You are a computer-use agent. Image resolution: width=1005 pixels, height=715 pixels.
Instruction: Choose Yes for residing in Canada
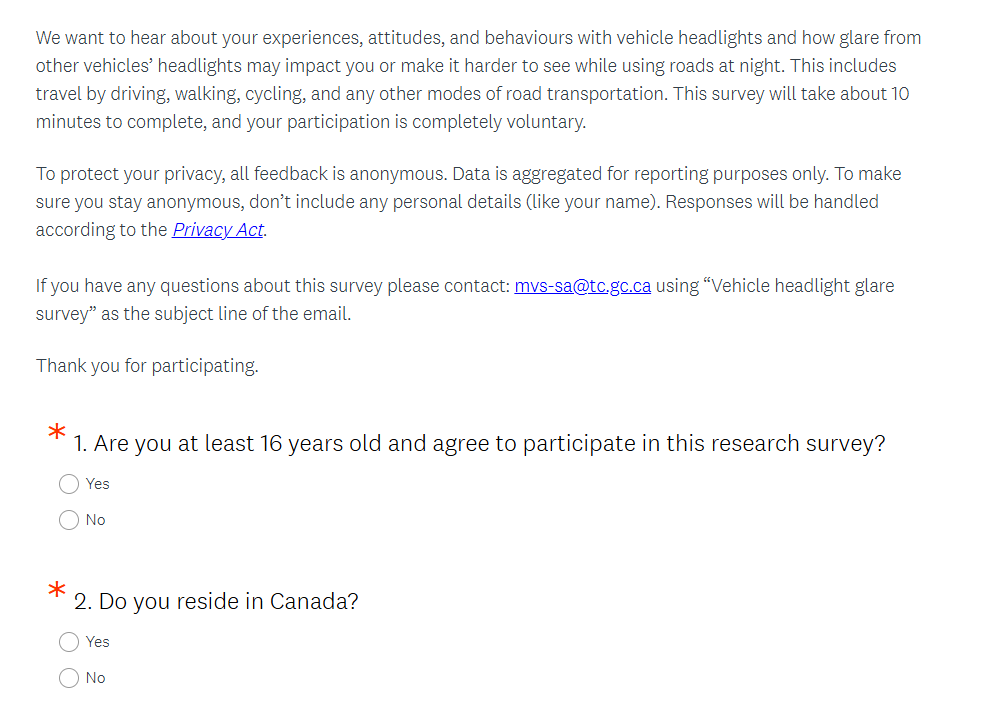69,642
